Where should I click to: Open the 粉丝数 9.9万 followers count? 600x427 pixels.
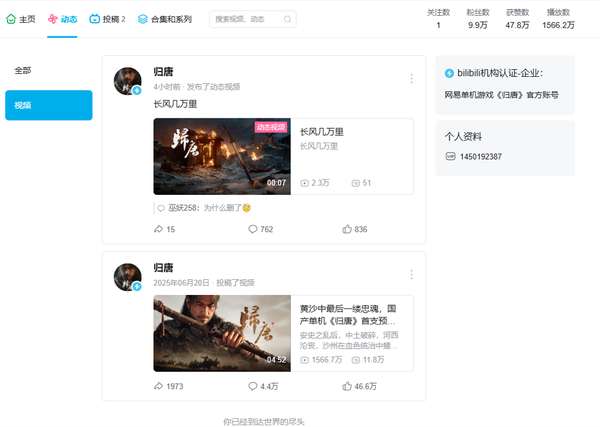pyautogui.click(x=478, y=19)
